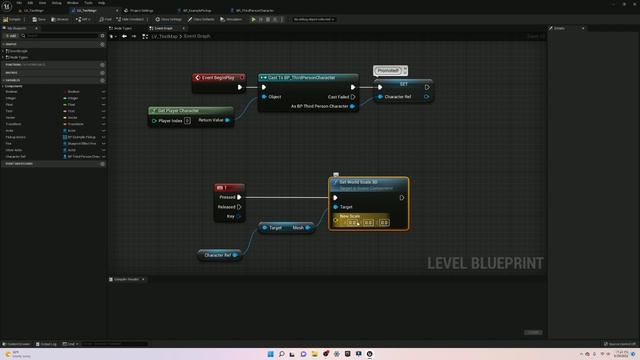Image resolution: width=640 pixels, height=360 pixels.
Task: Add a new macro with the plus icon
Action: coord(102,73)
